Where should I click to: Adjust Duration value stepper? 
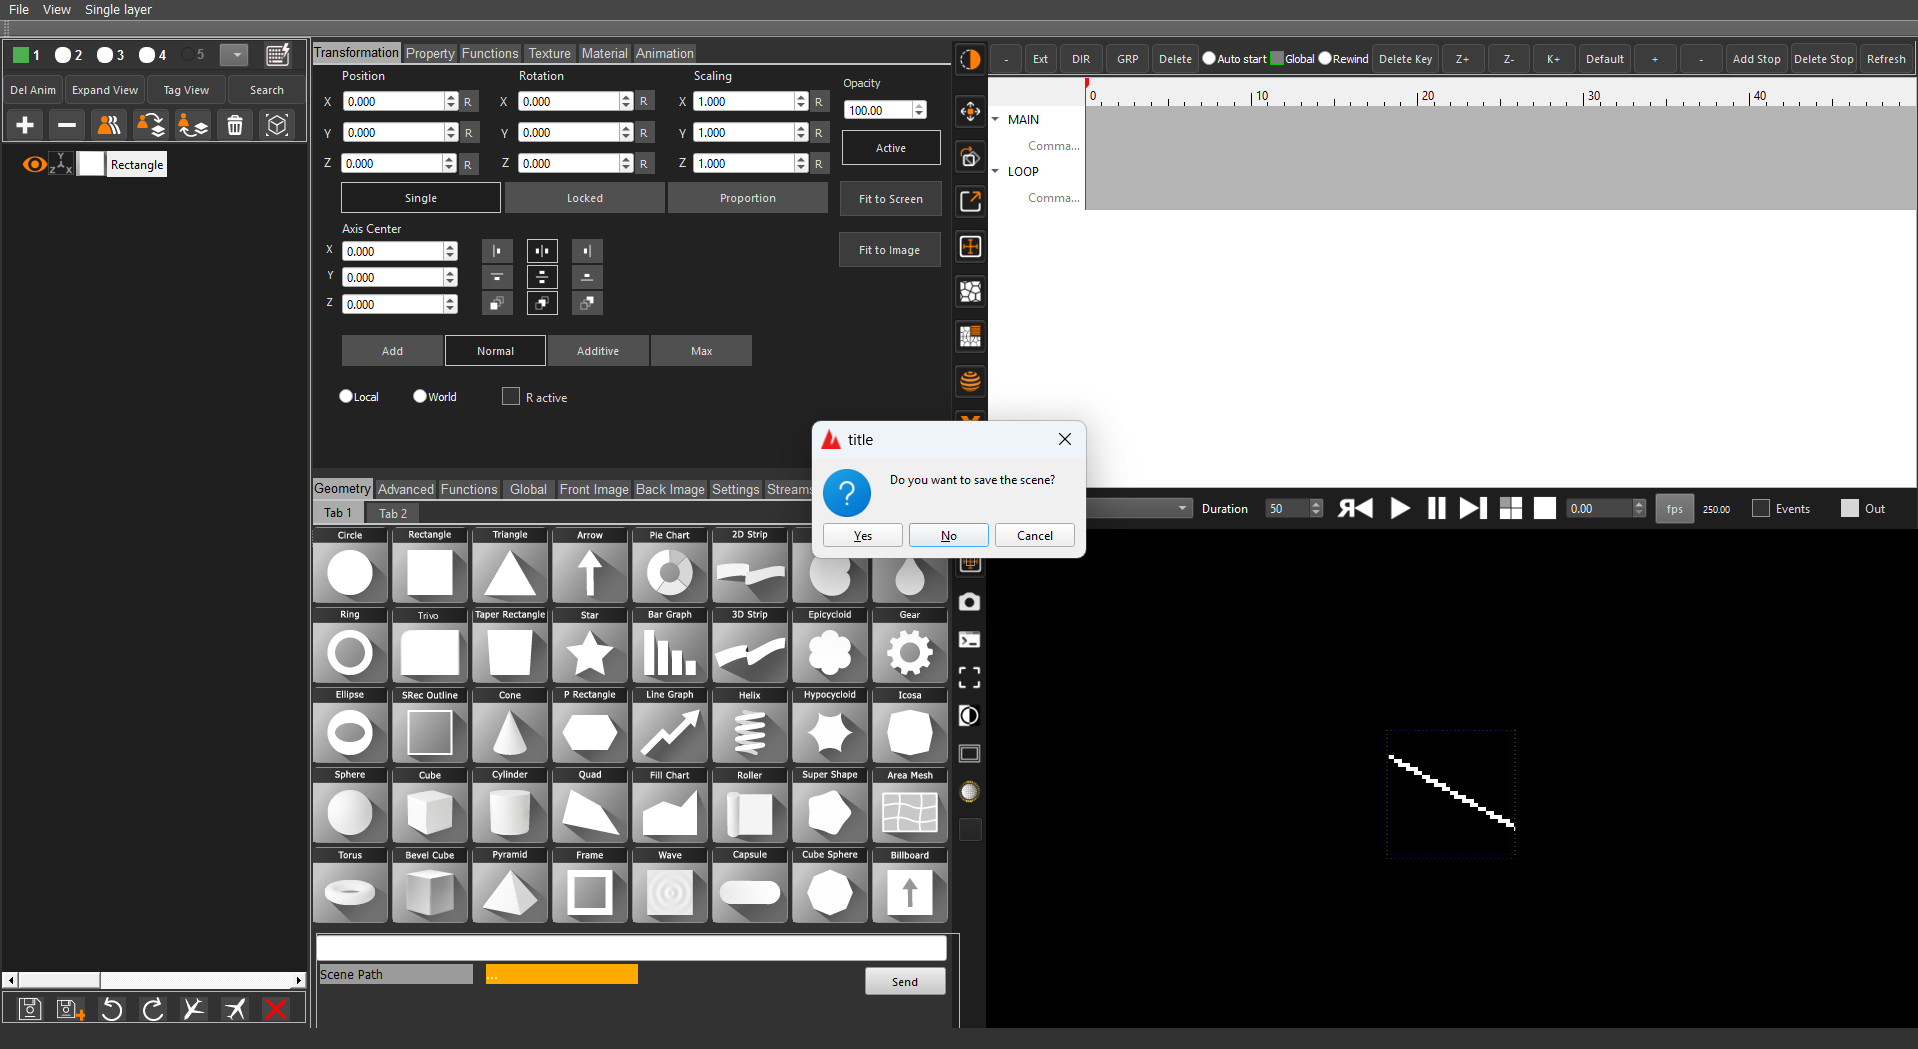pyautogui.click(x=1316, y=508)
